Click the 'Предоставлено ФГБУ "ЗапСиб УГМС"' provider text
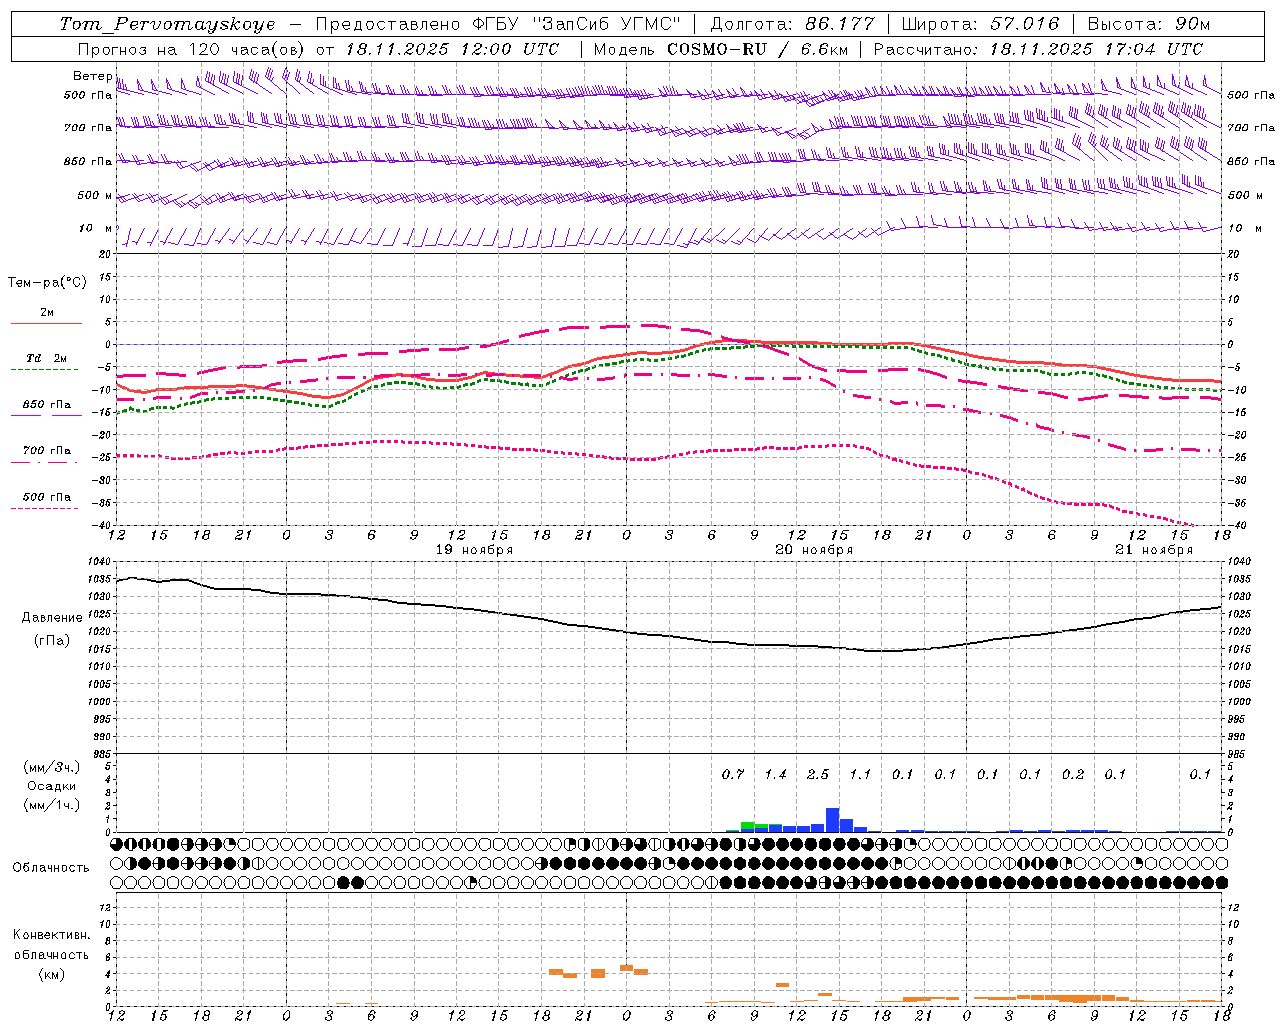The height and width of the screenshot is (1024, 1280). pyautogui.click(x=497, y=24)
